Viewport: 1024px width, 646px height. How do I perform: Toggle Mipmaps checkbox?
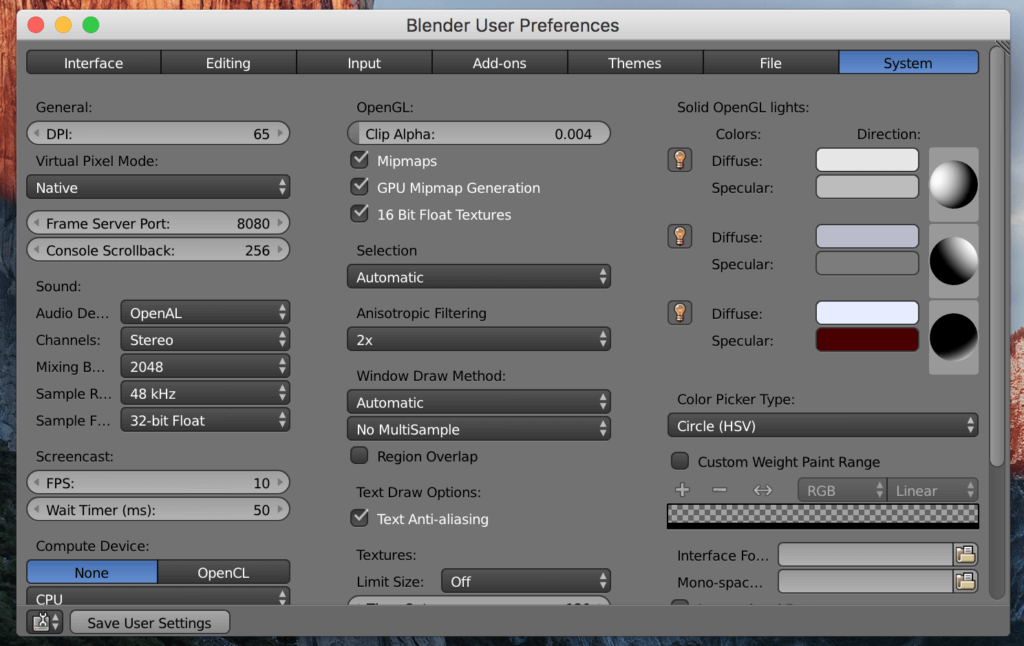[359, 159]
